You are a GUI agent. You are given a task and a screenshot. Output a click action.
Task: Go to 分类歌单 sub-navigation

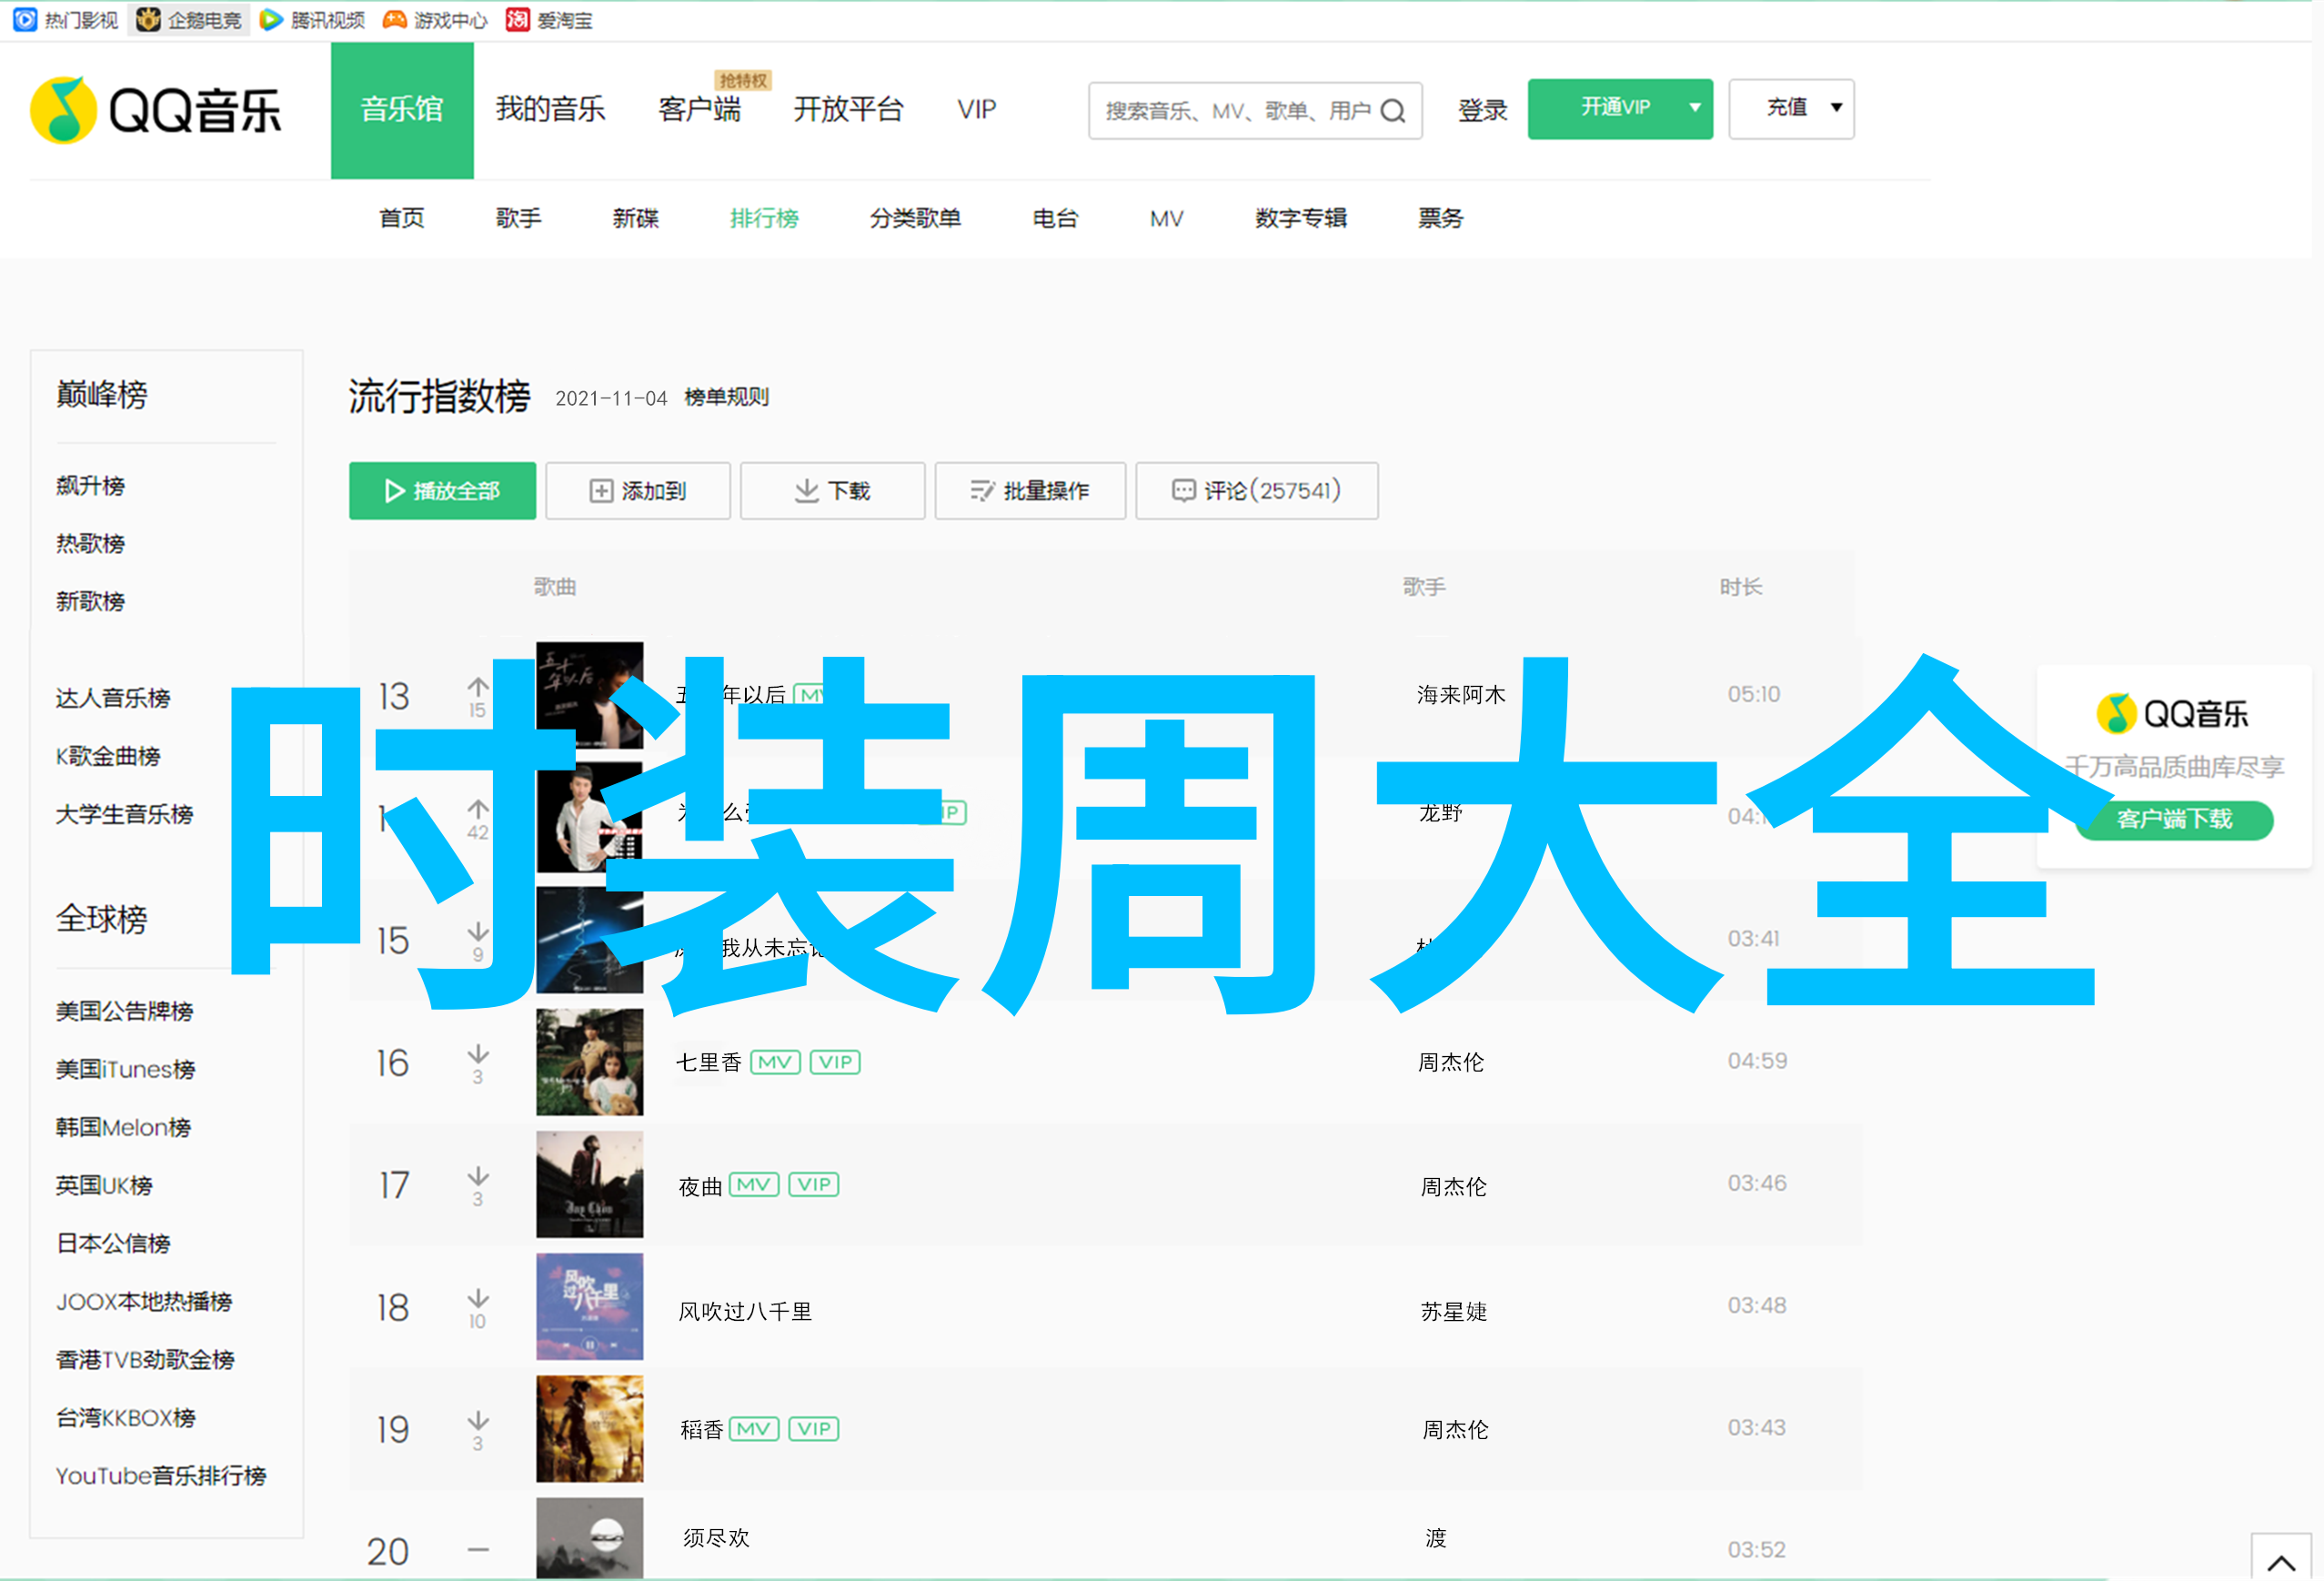tap(915, 218)
